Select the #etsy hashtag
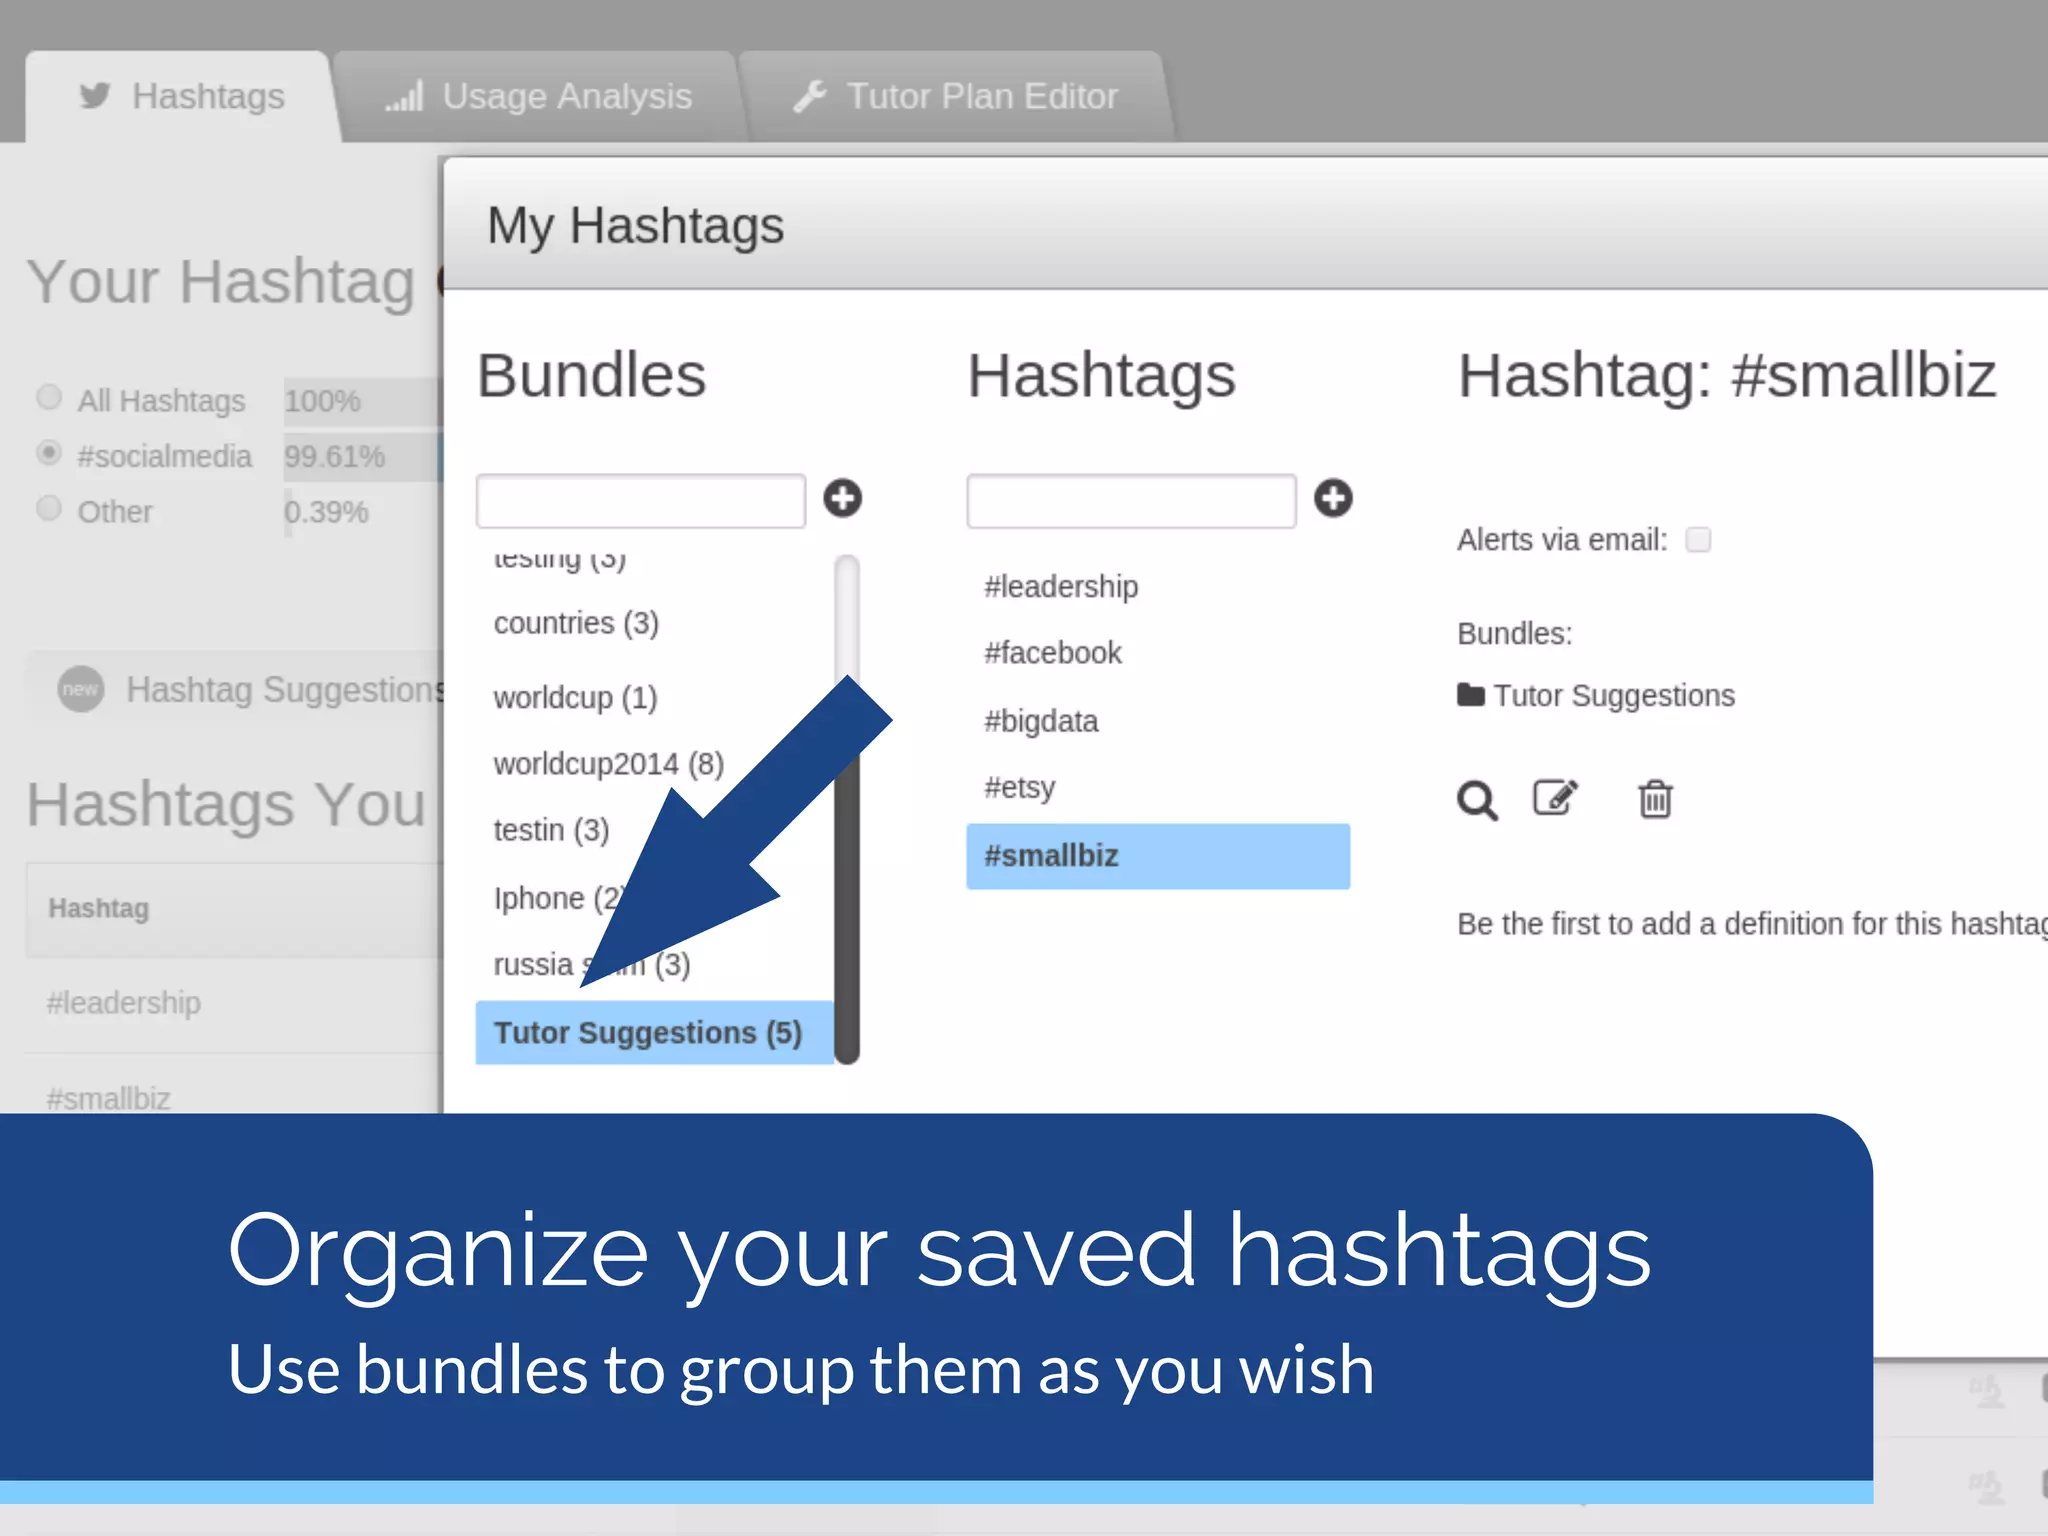The image size is (2048, 1536). point(1019,788)
